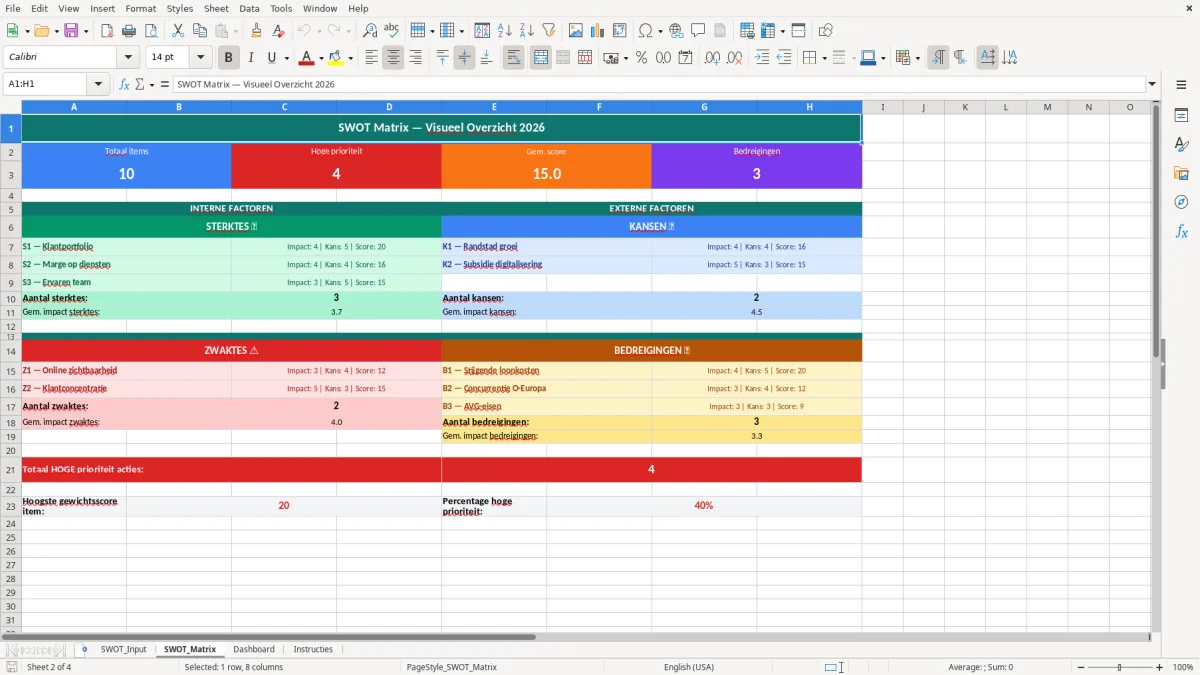Viewport: 1200px width, 675px height.
Task: Open the Background Color dropdown arrow
Action: click(350, 58)
